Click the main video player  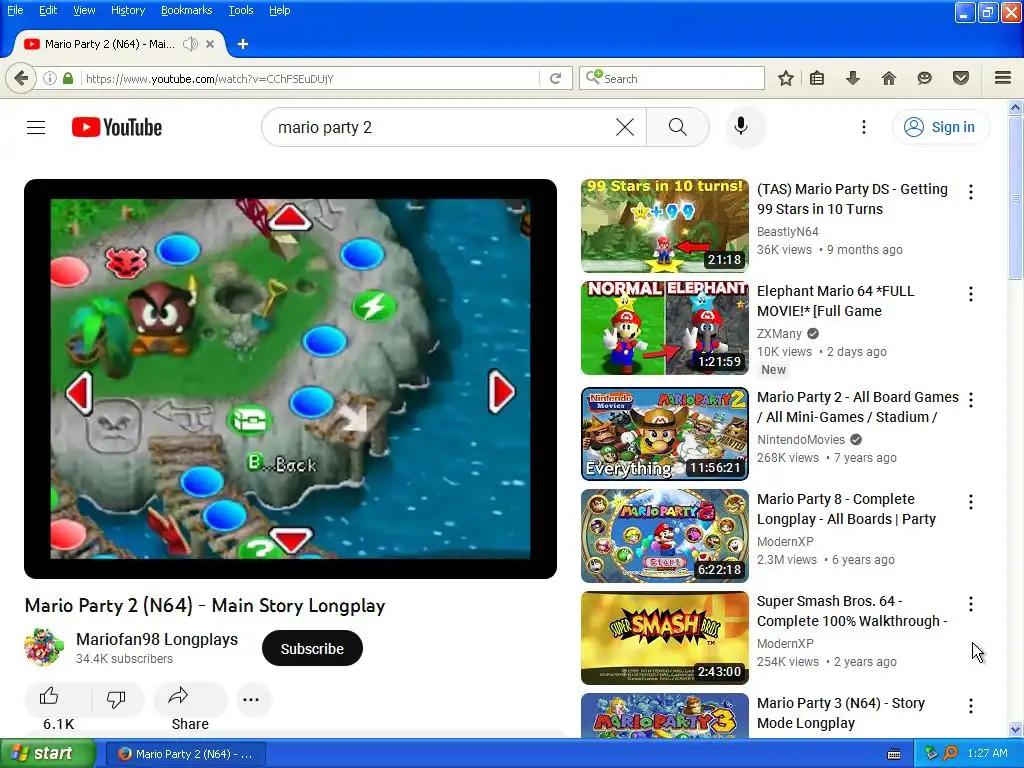pyautogui.click(x=291, y=379)
